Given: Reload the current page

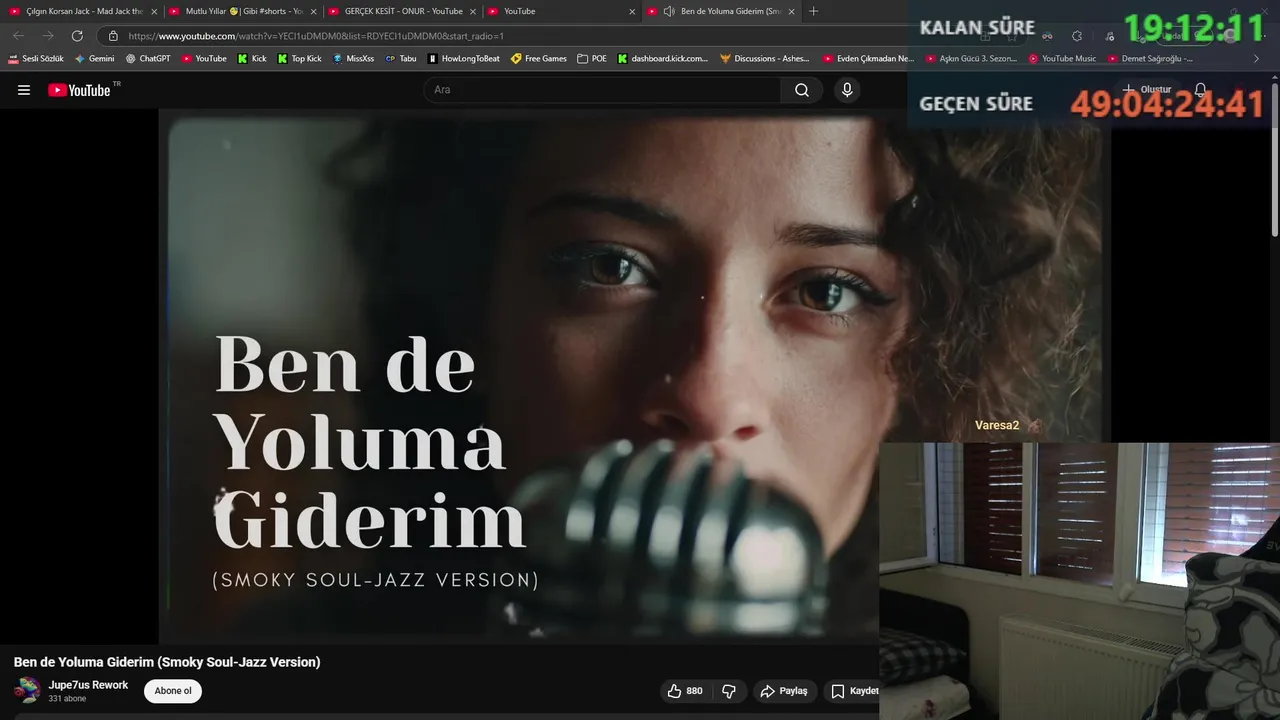Looking at the screenshot, I should (77, 36).
